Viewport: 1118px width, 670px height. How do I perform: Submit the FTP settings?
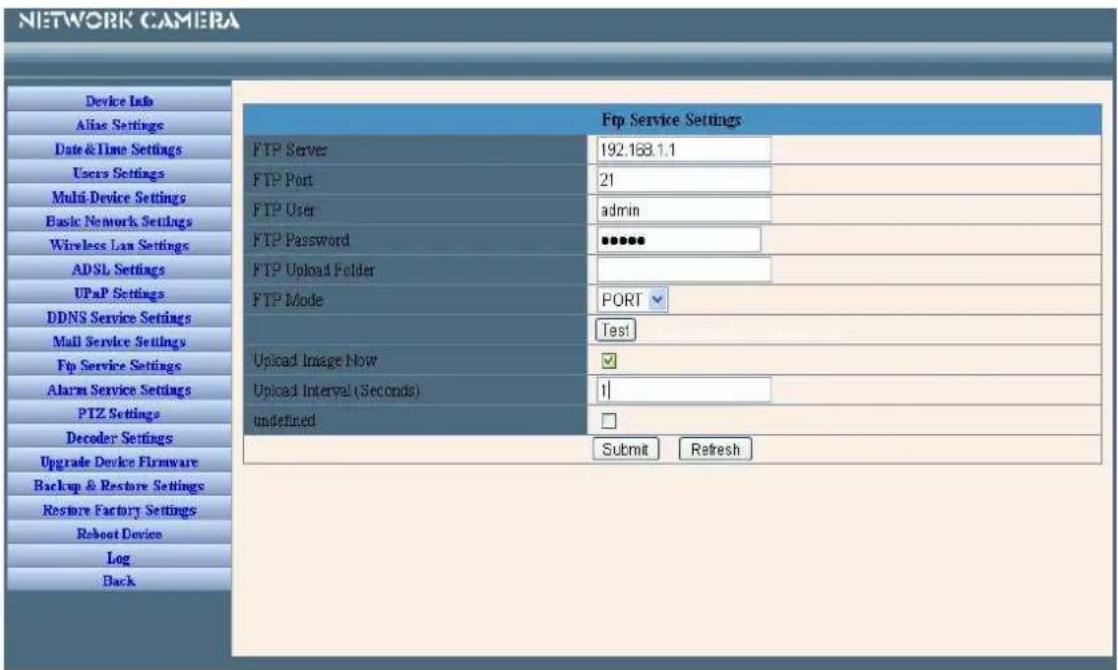point(625,449)
